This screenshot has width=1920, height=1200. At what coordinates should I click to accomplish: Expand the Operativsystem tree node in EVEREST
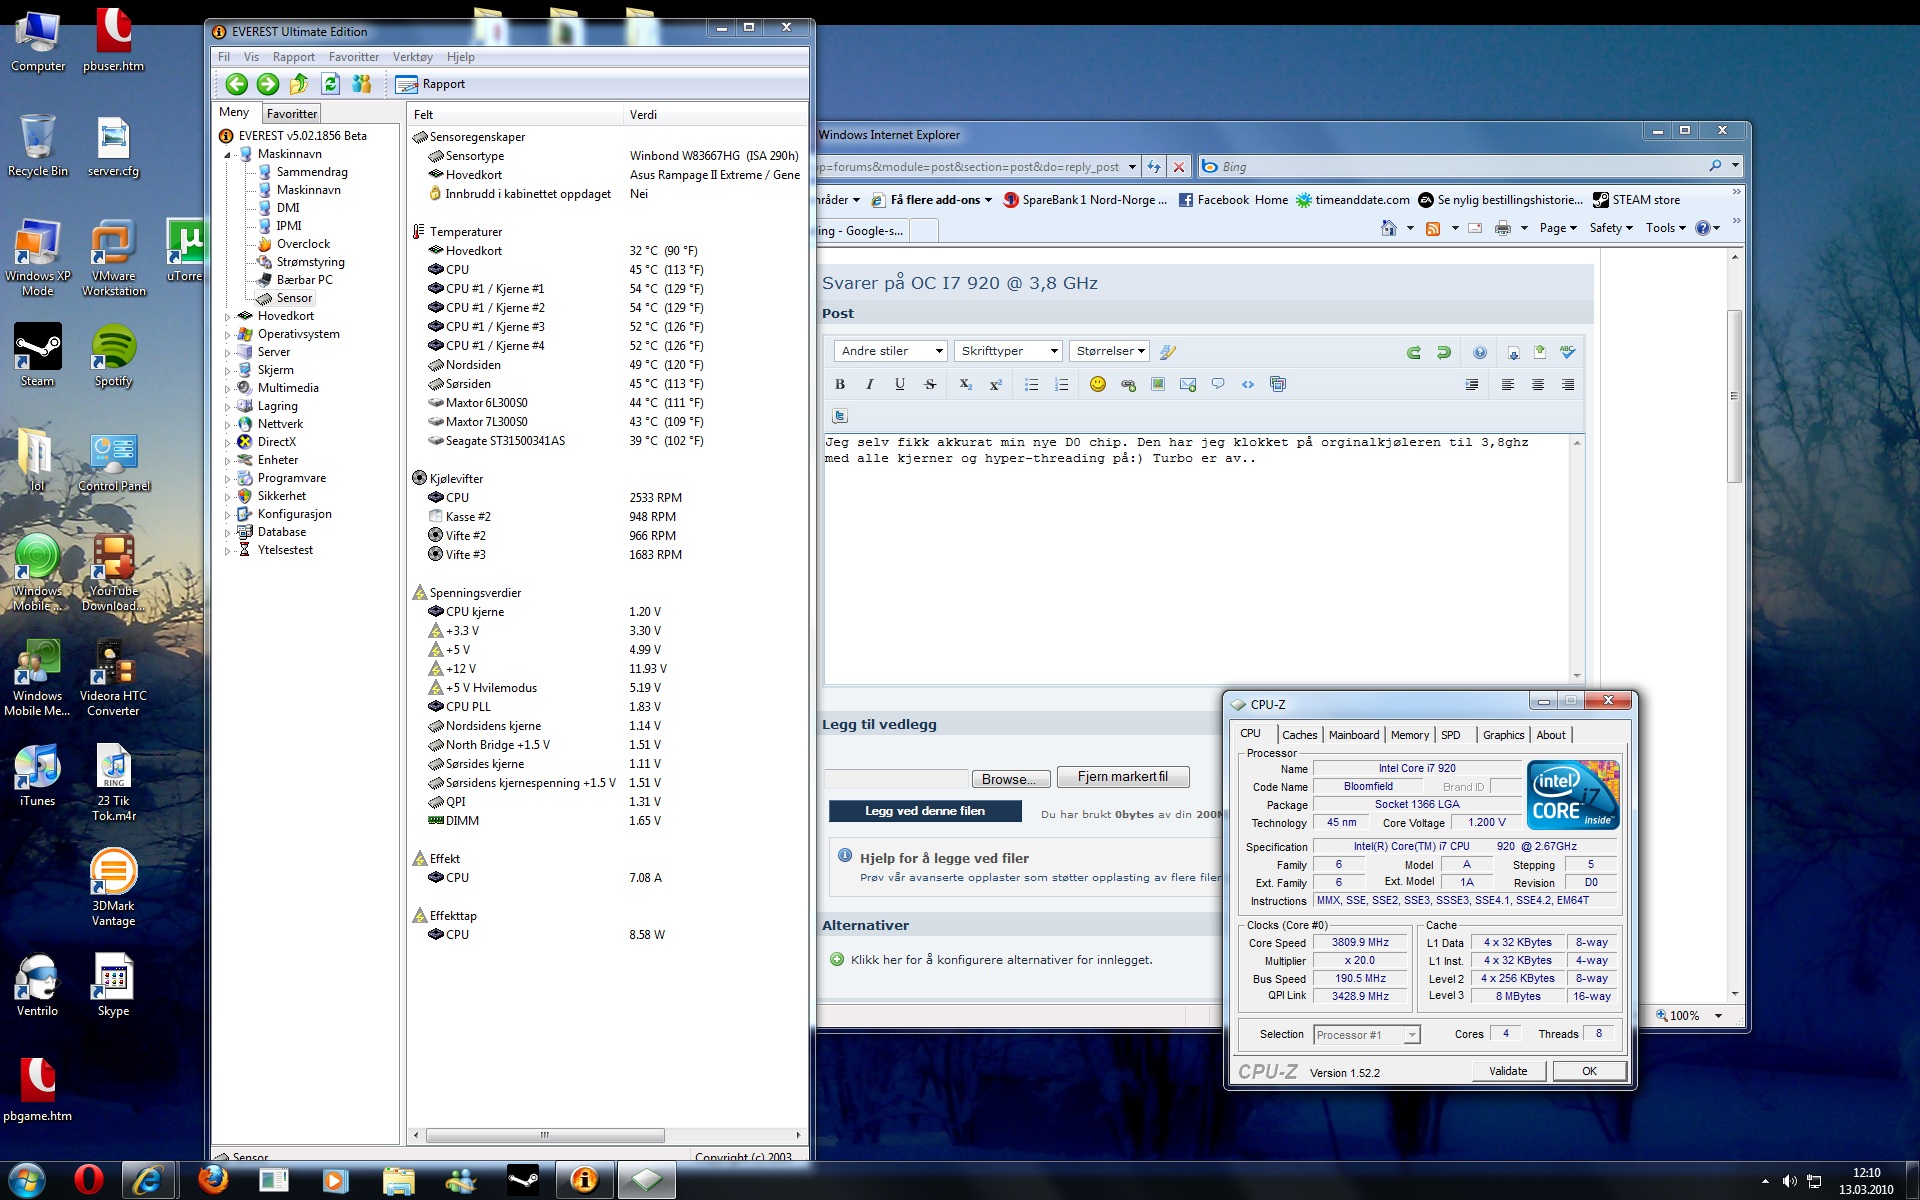point(227,335)
